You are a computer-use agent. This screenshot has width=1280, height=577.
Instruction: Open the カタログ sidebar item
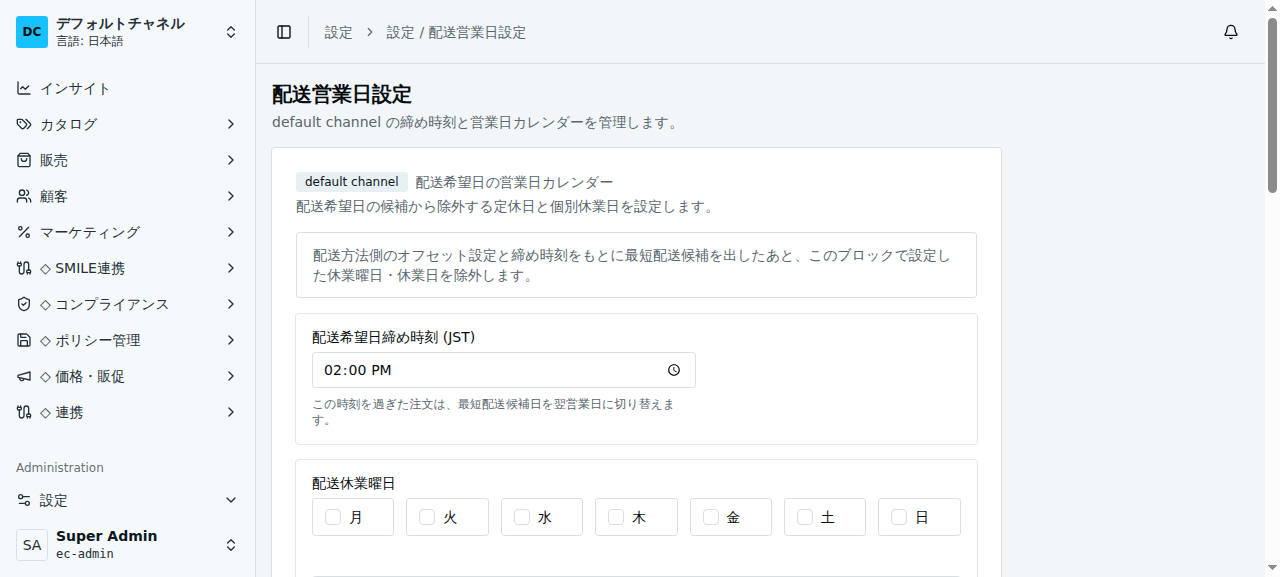tap(128, 124)
